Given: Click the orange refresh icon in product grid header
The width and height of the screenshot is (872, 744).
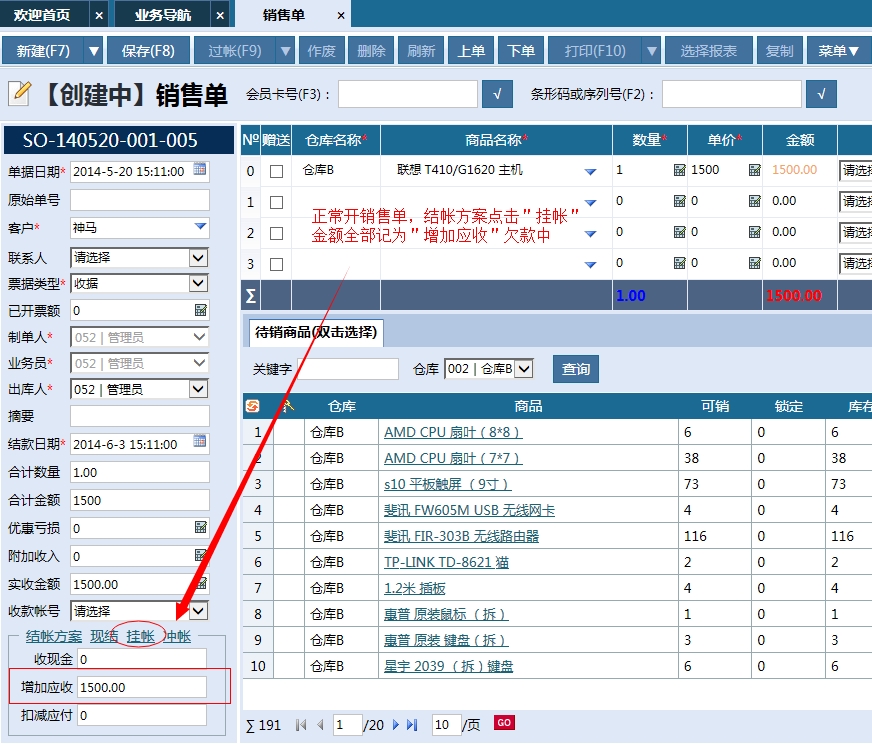Looking at the screenshot, I should coord(253,406).
